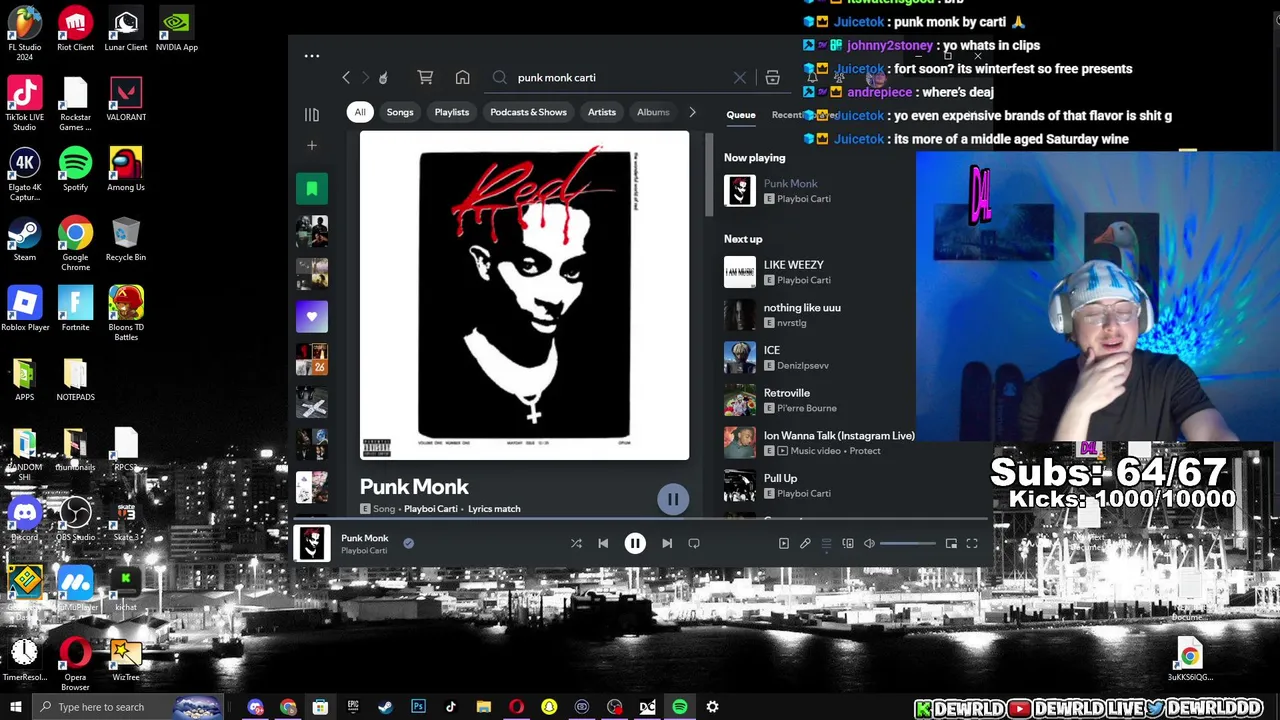Open Spotify three-dot menu
Viewport: 1280px width, 720px height.
pyautogui.click(x=312, y=56)
